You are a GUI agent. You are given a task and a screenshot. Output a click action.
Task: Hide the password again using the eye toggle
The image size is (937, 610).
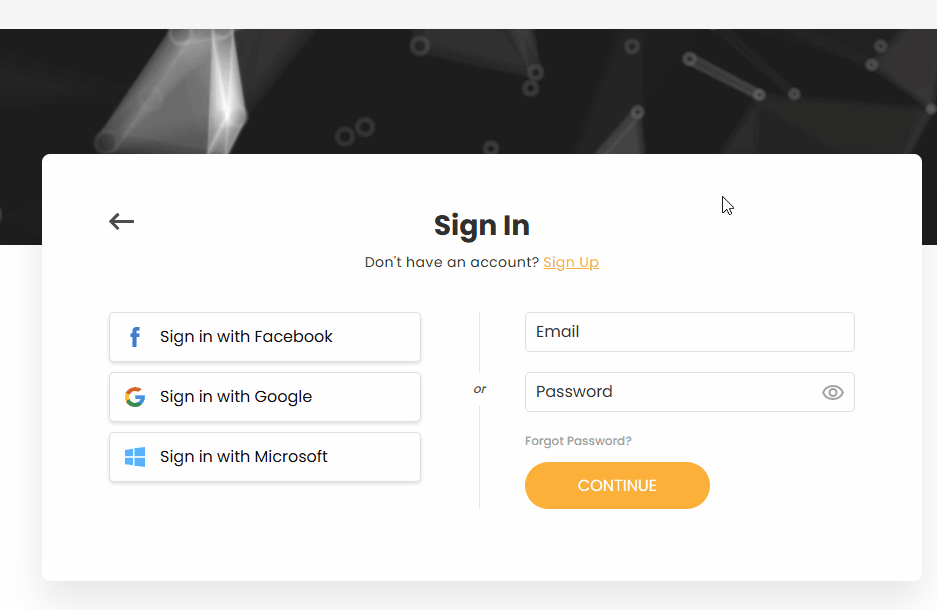pos(833,392)
